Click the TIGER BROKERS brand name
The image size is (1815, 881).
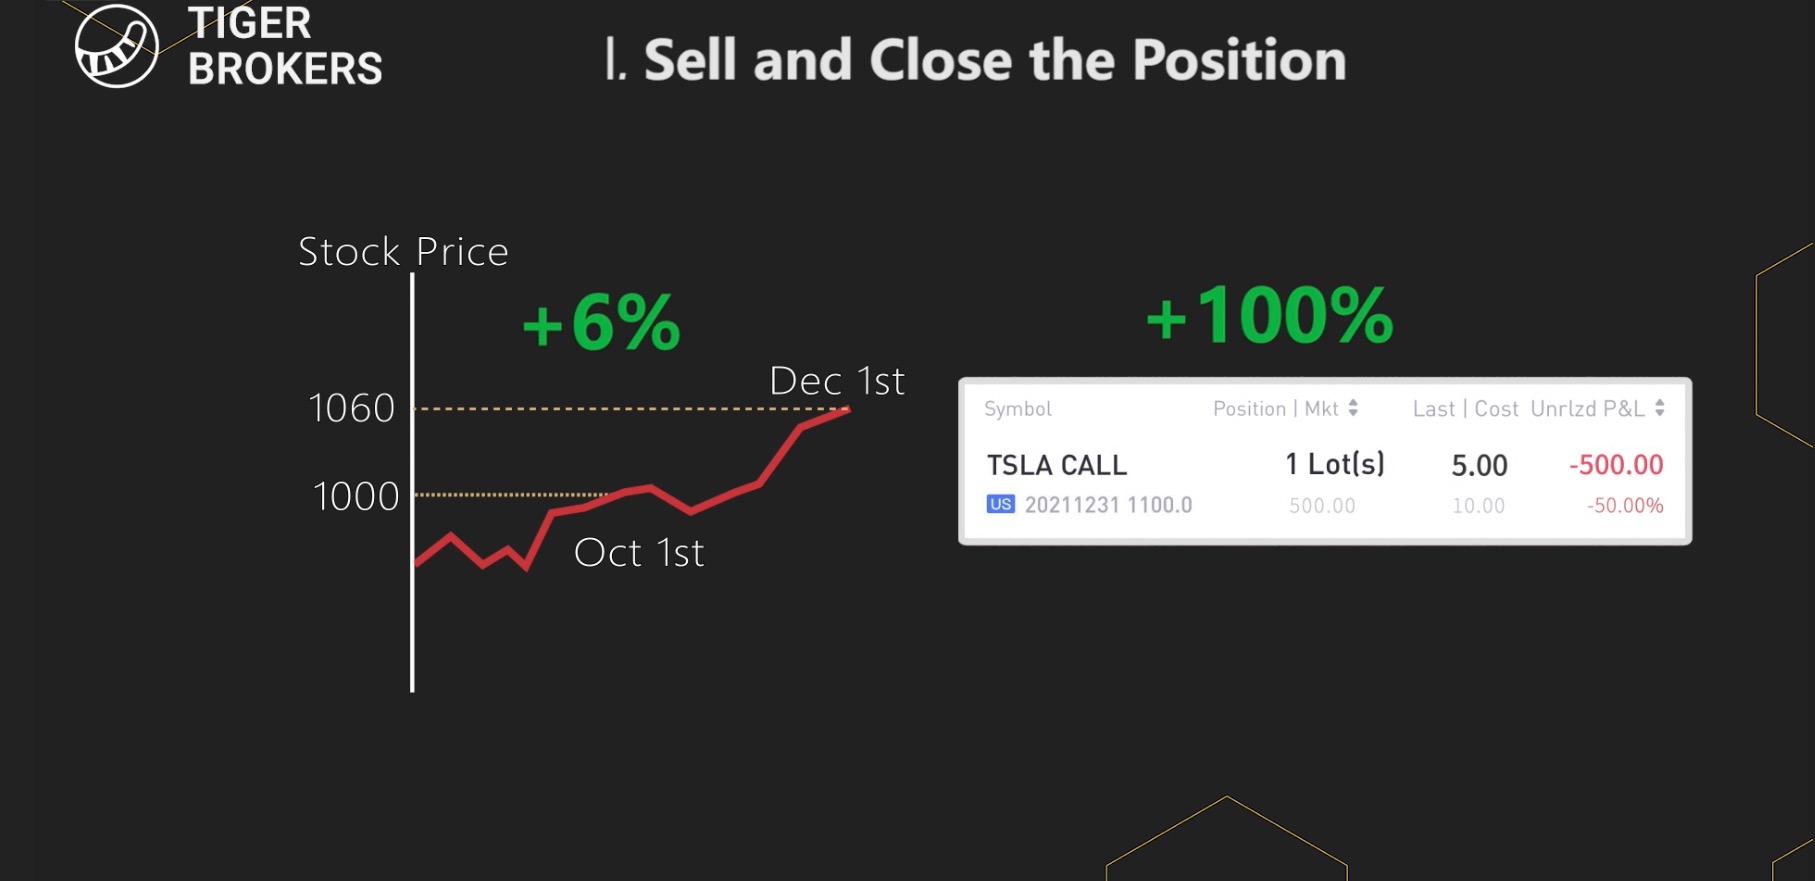coord(285,46)
